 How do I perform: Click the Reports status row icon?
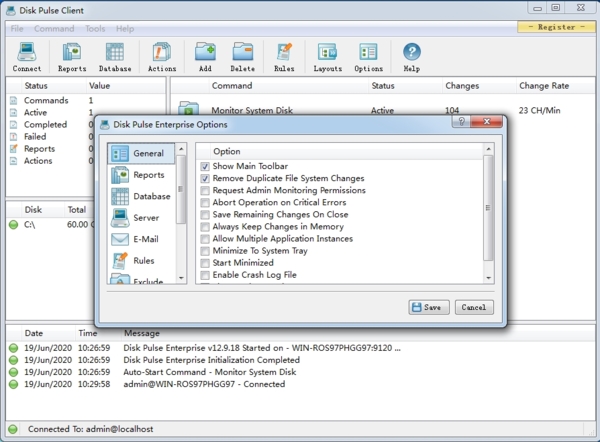[13, 148]
